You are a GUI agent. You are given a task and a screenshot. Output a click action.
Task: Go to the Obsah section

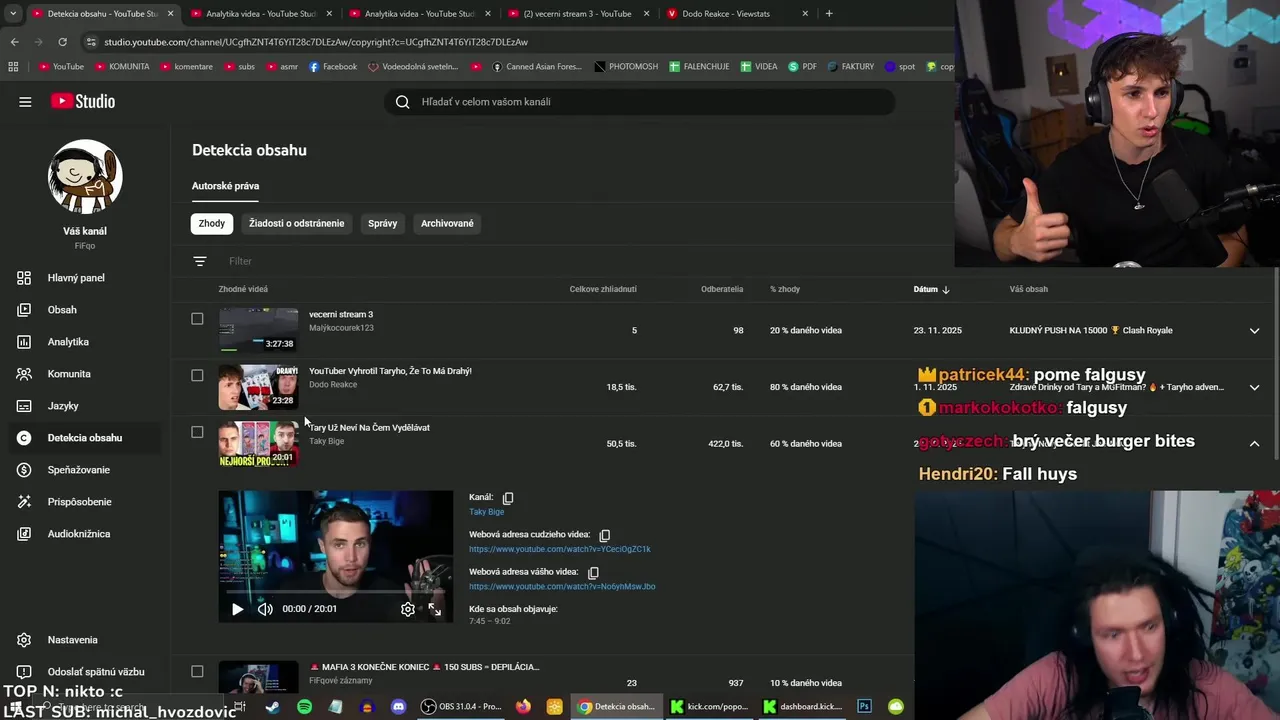[62, 310]
